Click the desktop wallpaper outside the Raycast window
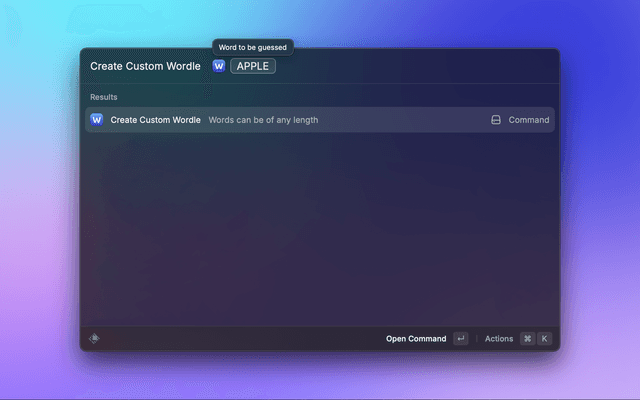640x400 pixels. (600, 200)
